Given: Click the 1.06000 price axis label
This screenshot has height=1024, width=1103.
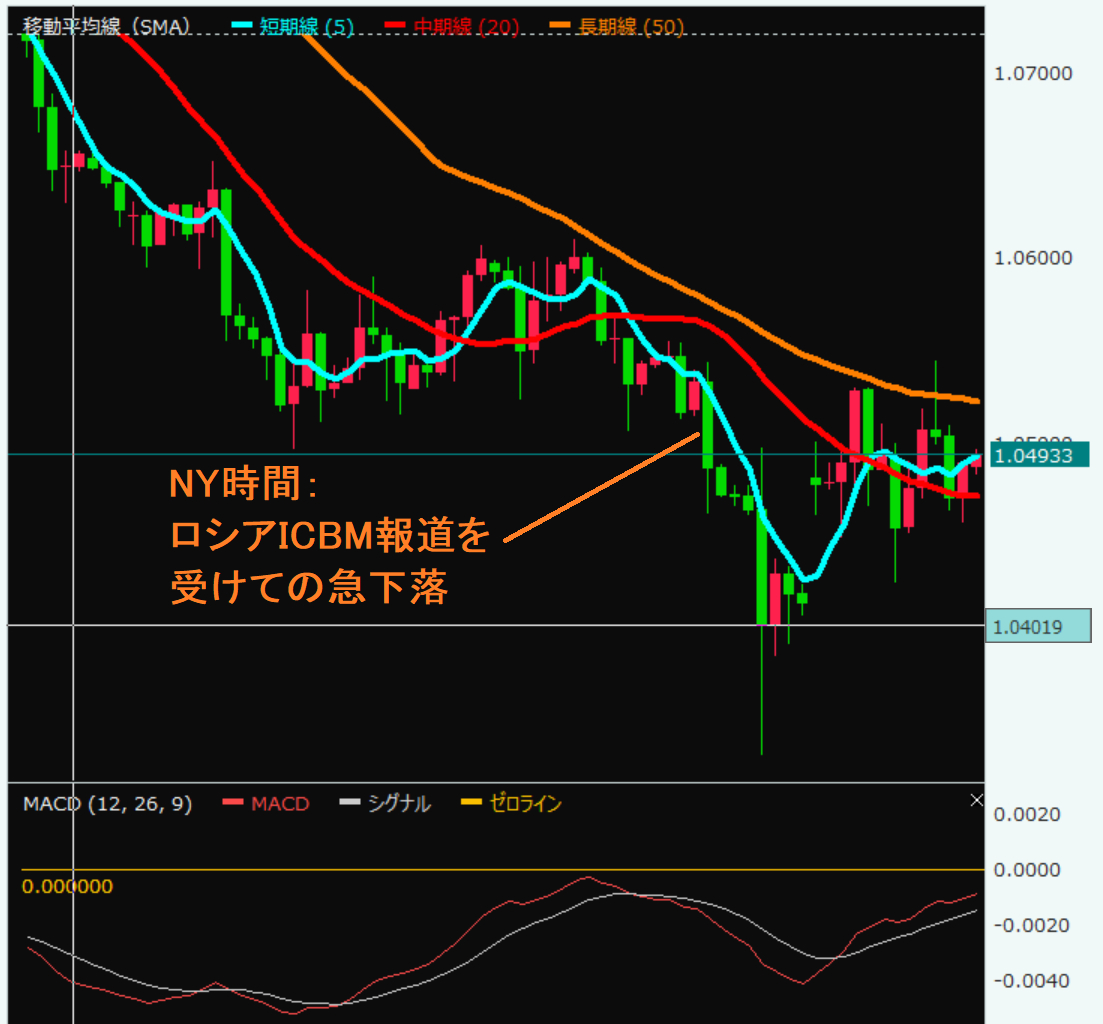Looking at the screenshot, I should coord(1033,258).
